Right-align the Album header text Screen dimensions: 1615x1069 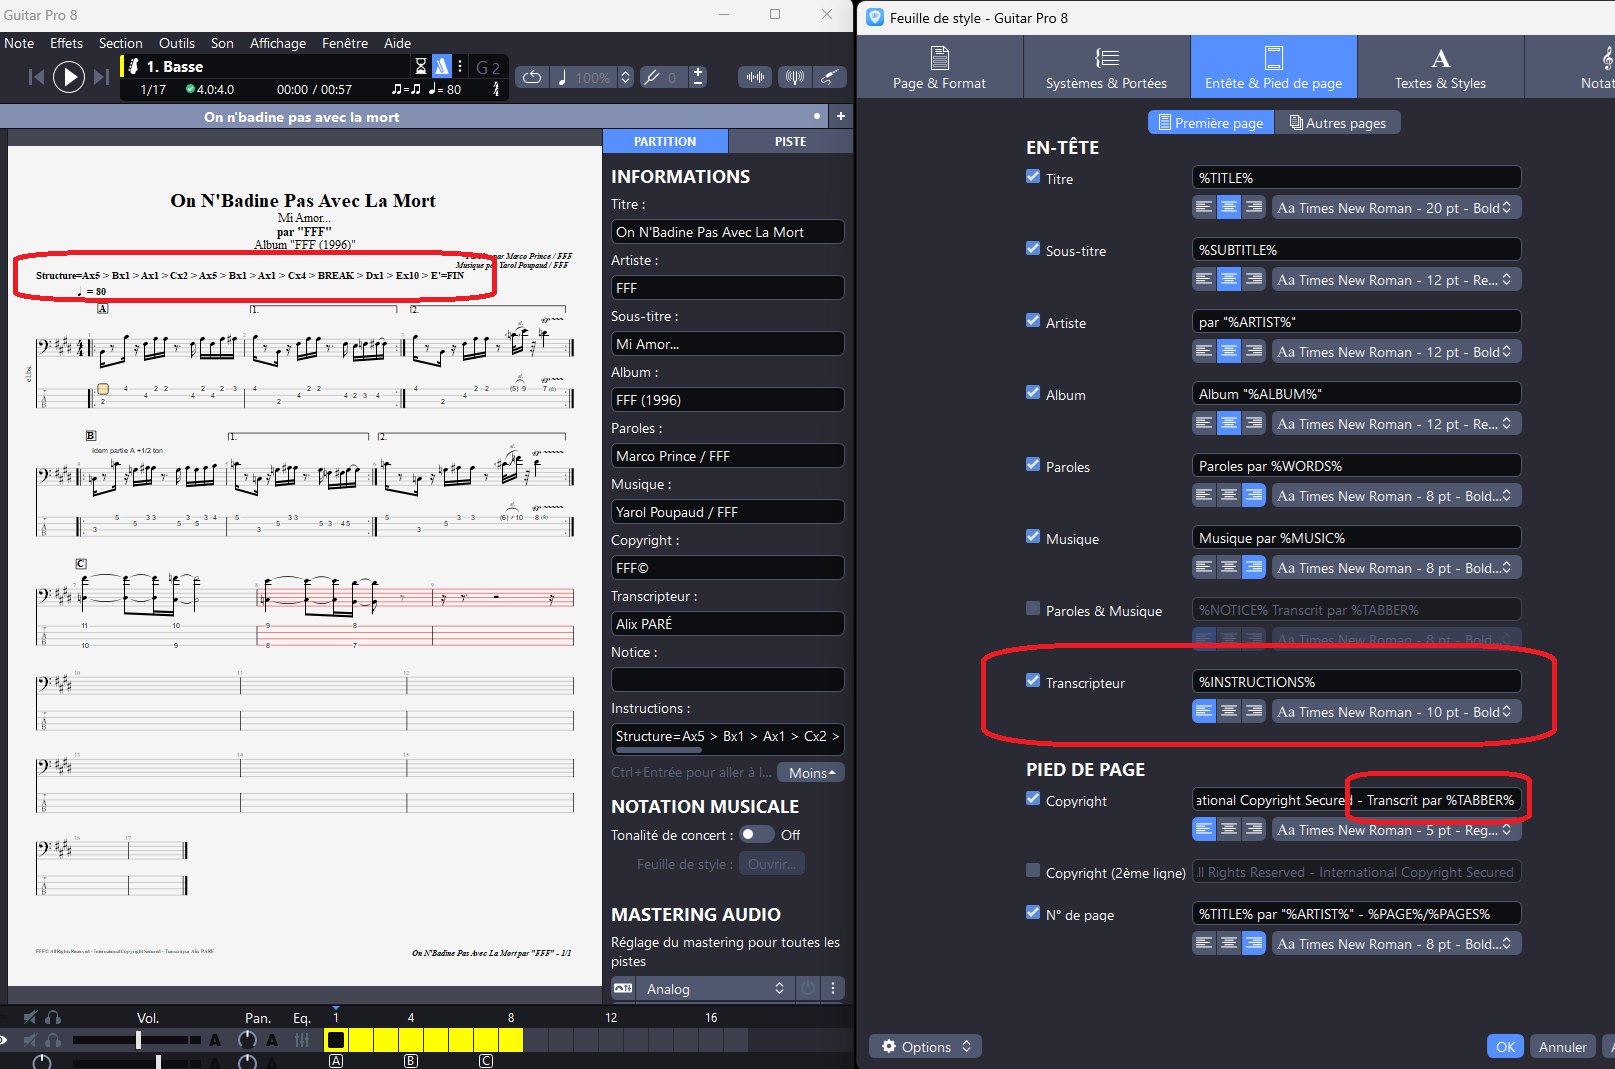click(x=1254, y=423)
